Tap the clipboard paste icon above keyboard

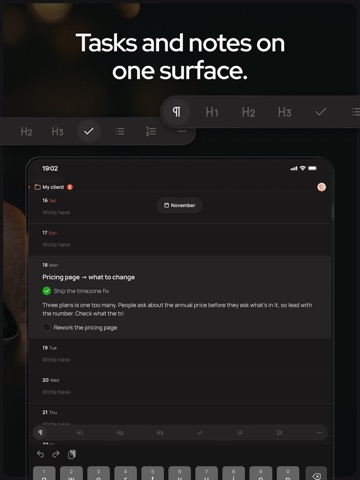point(72,454)
